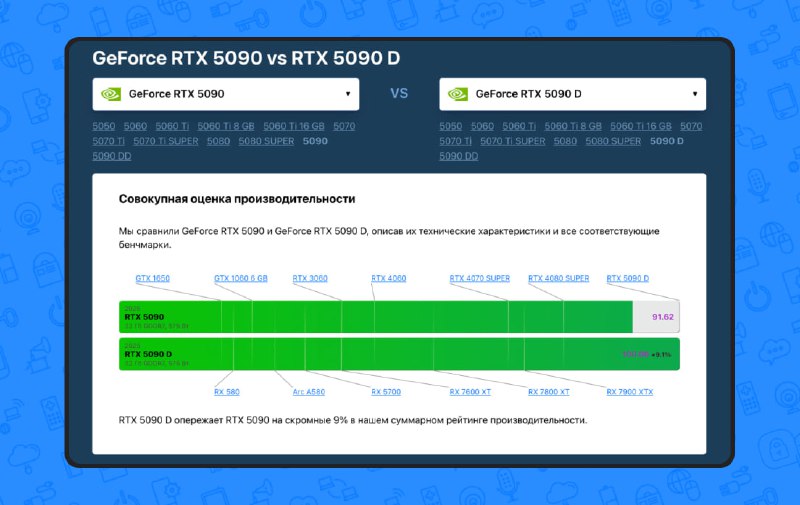Open the GeForce RTX 5090 dropdown

click(226, 94)
